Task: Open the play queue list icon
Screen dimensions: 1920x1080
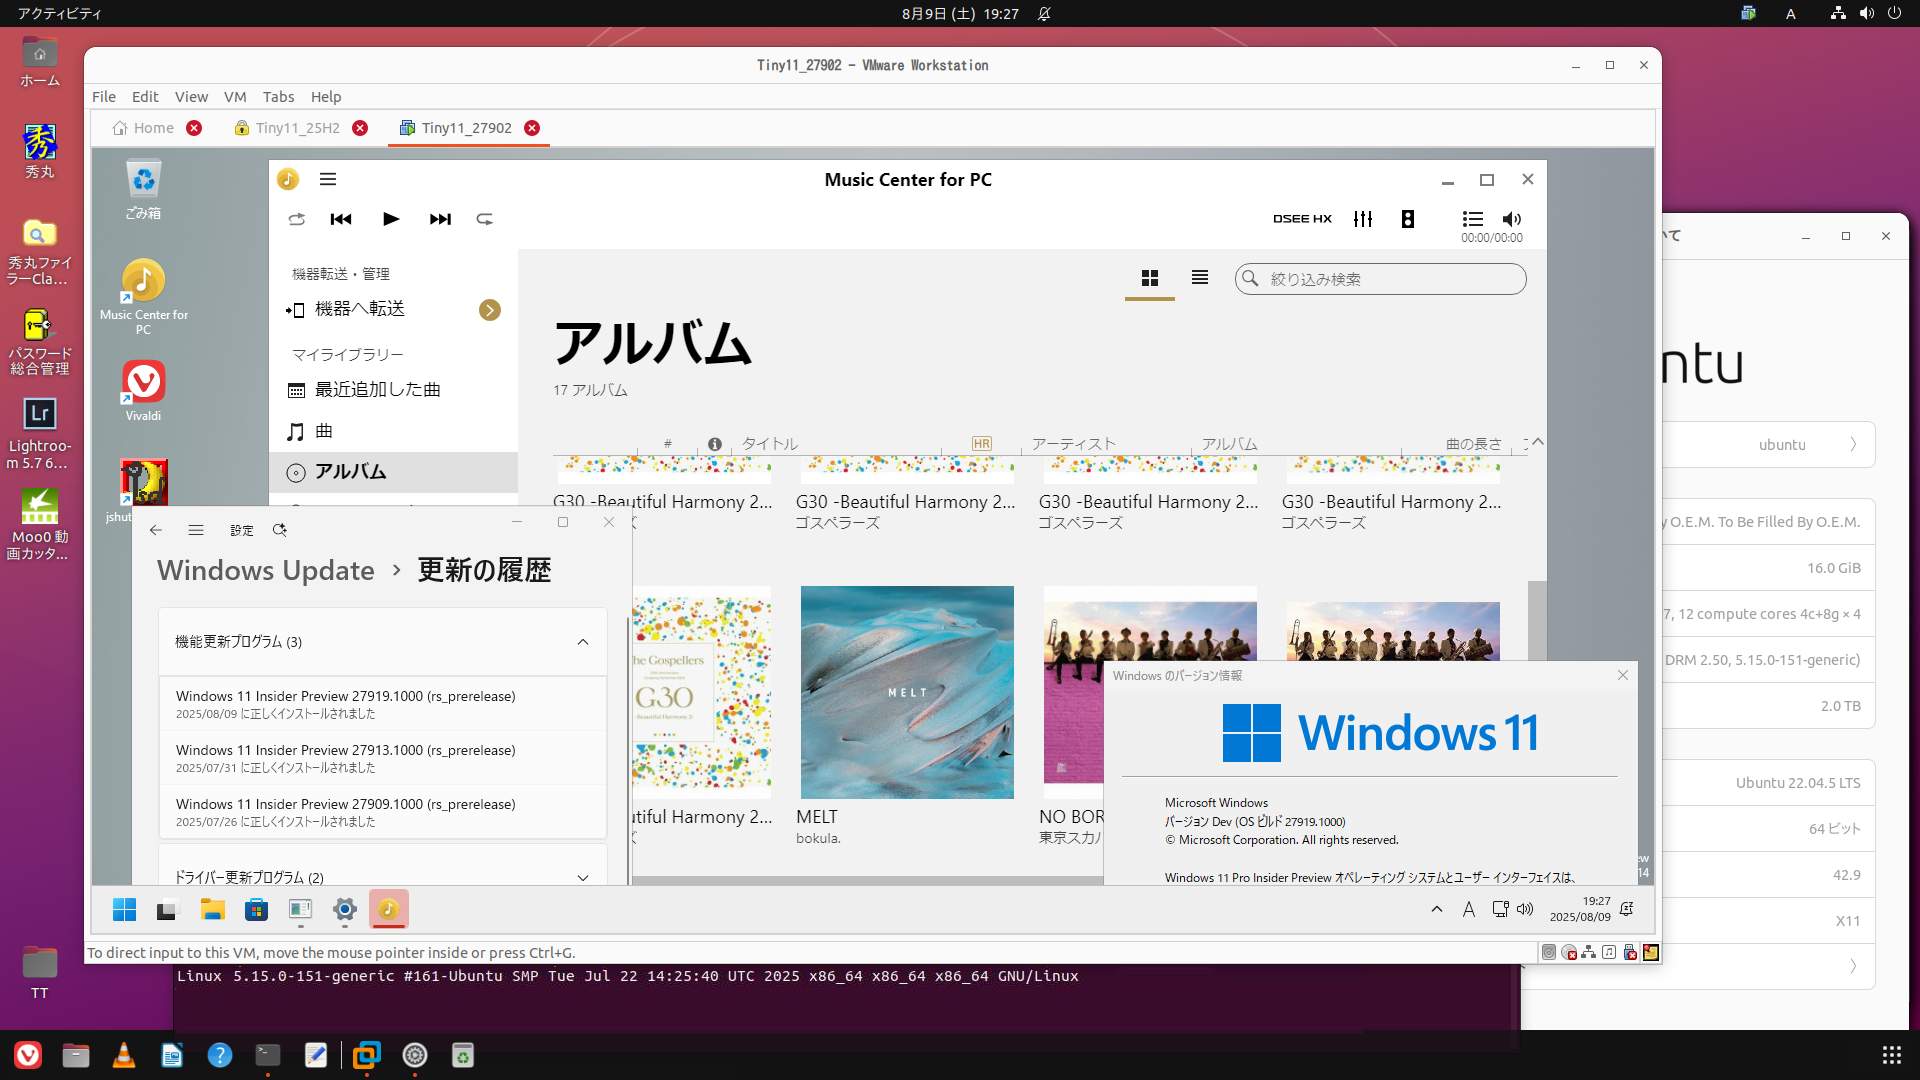Action: pos(1472,219)
